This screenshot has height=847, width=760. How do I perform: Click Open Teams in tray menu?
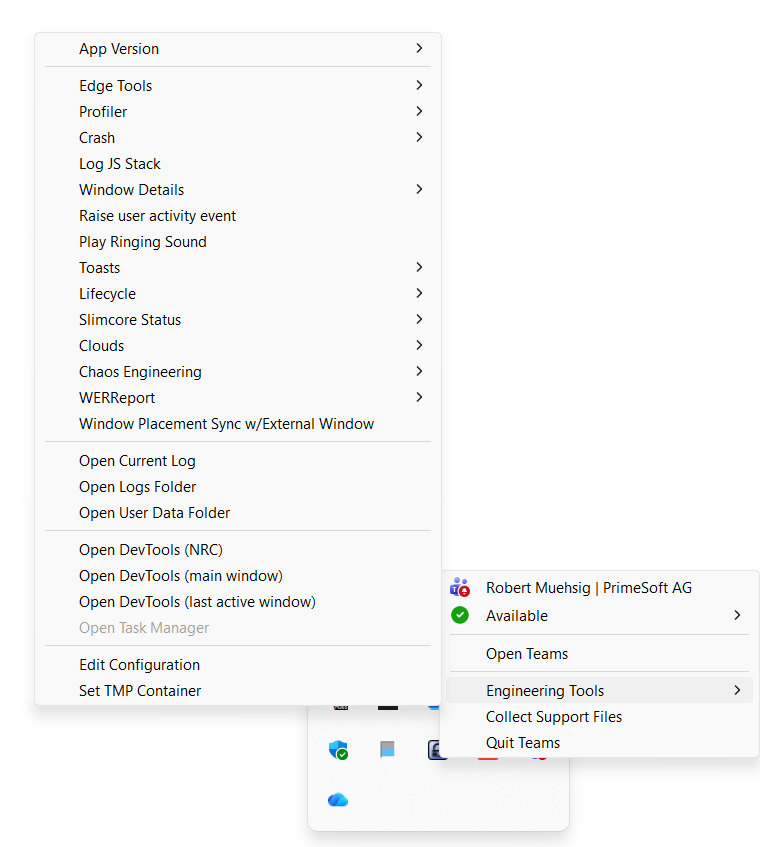point(527,654)
